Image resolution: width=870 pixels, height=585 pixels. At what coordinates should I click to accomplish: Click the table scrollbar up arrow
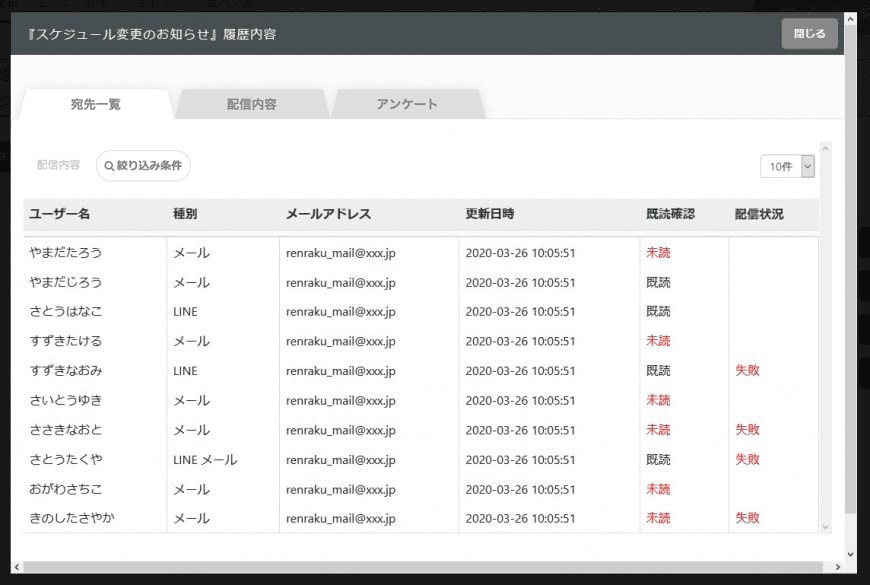tap(825, 148)
